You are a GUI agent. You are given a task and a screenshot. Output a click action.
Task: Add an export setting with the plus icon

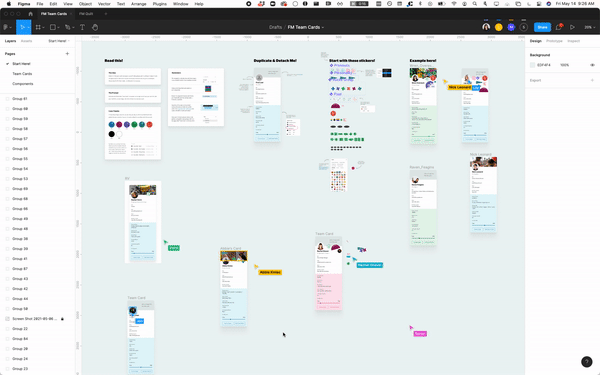pyautogui.click(x=592, y=80)
